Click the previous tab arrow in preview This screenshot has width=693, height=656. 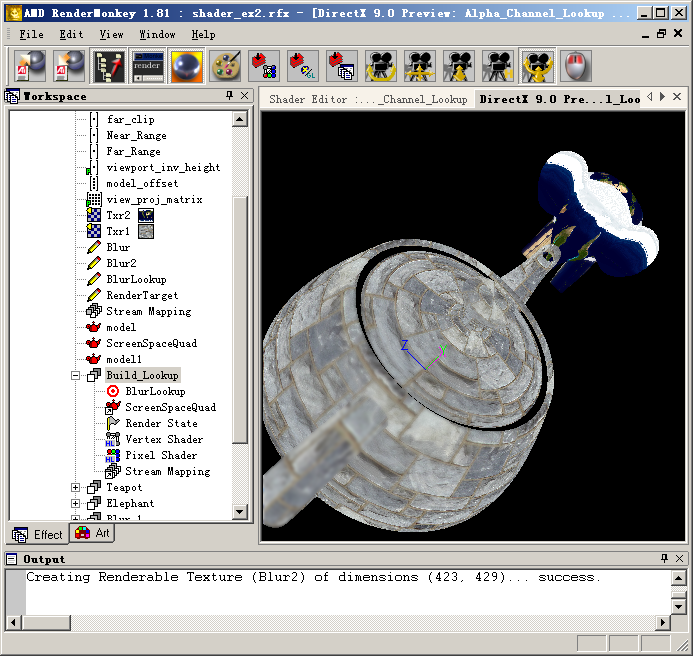tap(649, 96)
